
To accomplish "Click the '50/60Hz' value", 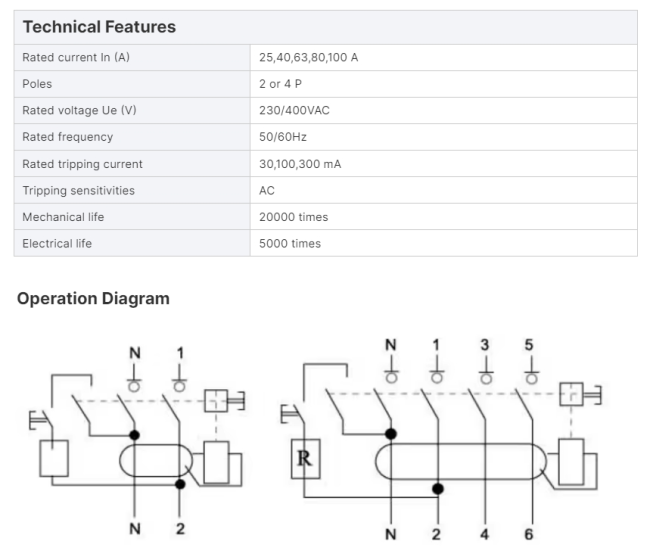I will pyautogui.click(x=283, y=137).
